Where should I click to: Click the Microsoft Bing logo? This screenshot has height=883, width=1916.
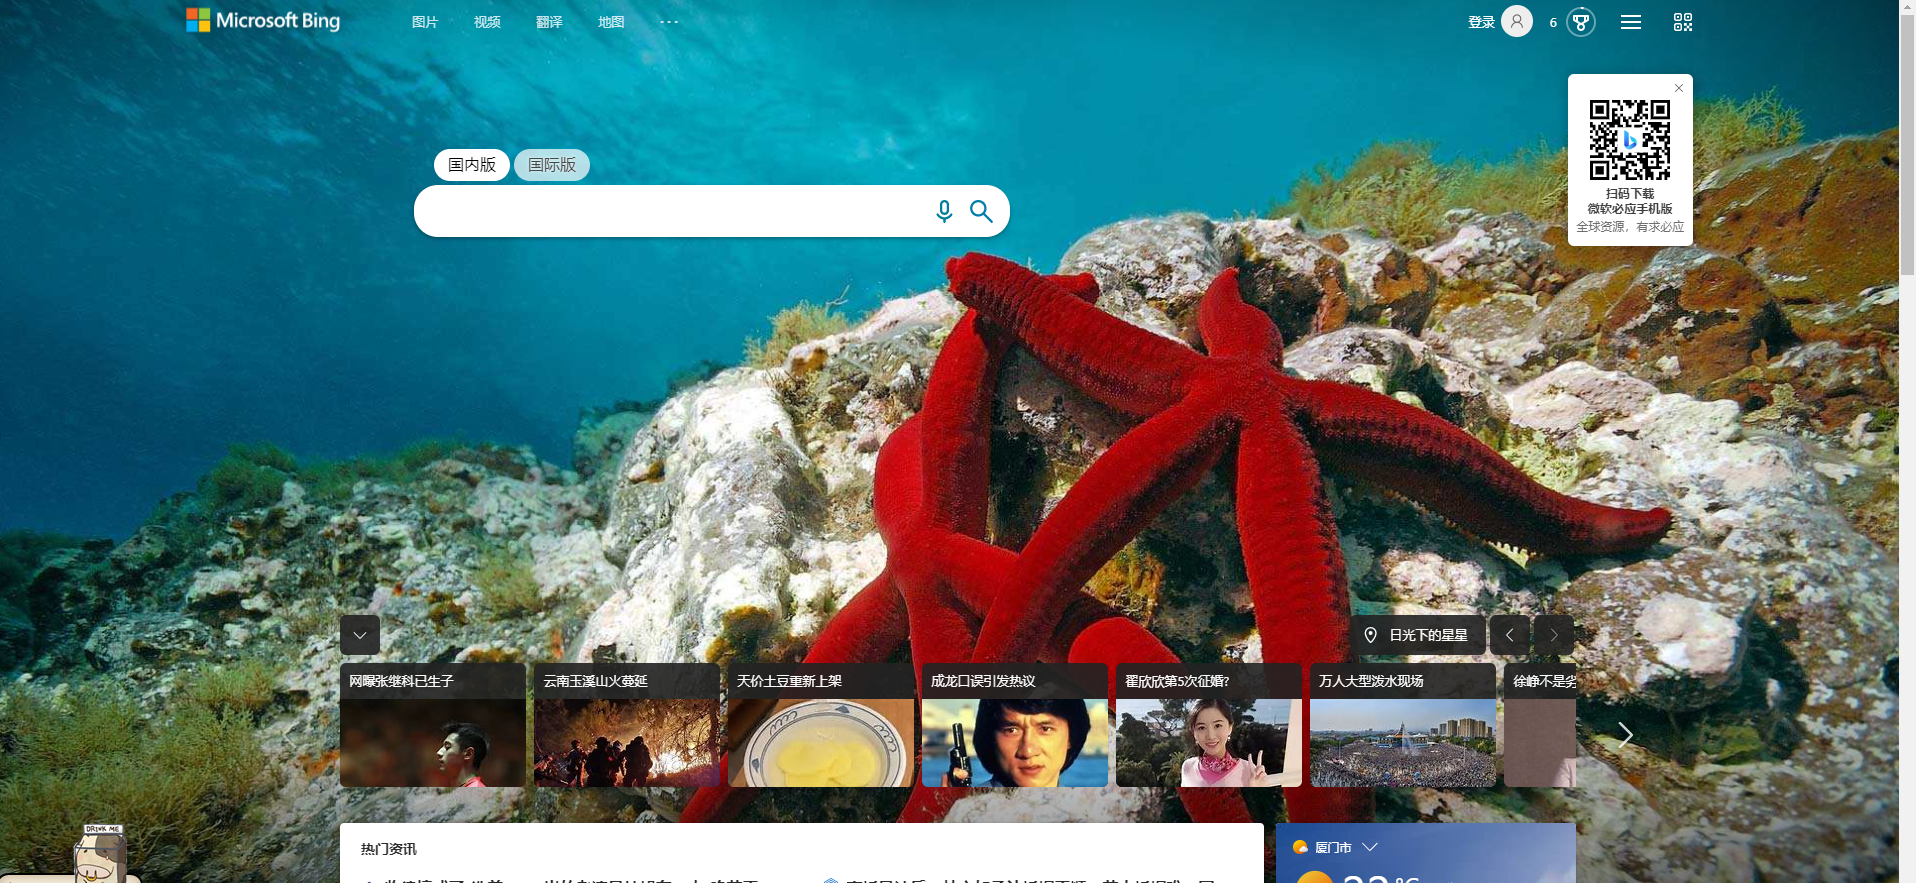[263, 21]
